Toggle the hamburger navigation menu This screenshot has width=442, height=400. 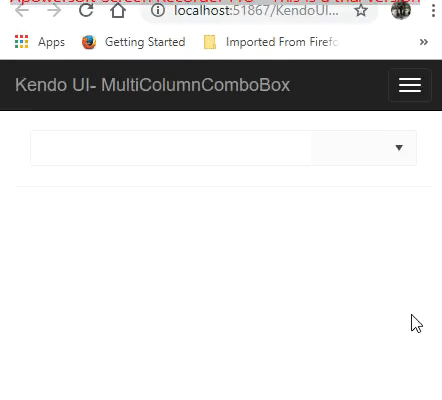click(x=410, y=85)
